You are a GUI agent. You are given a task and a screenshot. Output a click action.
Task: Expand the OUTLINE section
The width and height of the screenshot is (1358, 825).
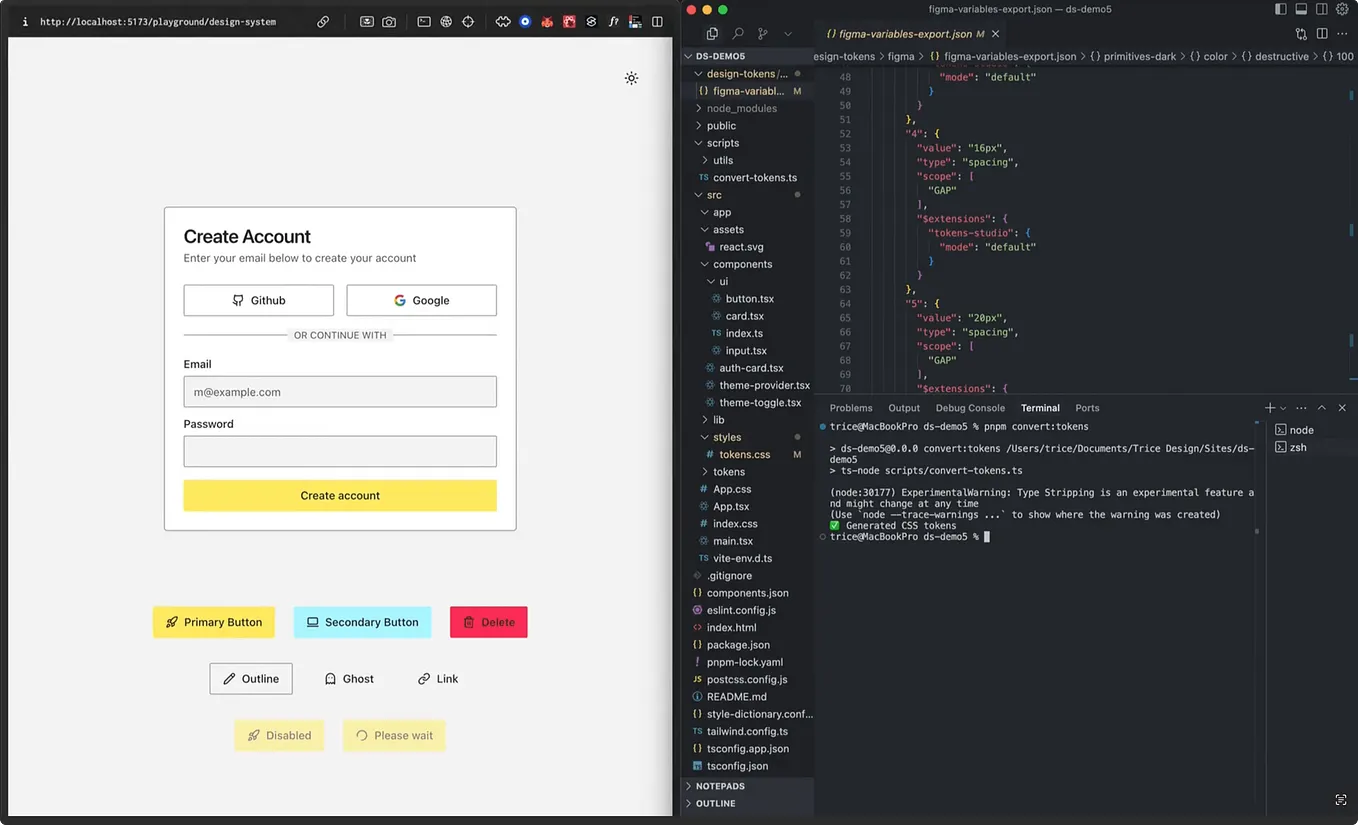[x=747, y=803]
